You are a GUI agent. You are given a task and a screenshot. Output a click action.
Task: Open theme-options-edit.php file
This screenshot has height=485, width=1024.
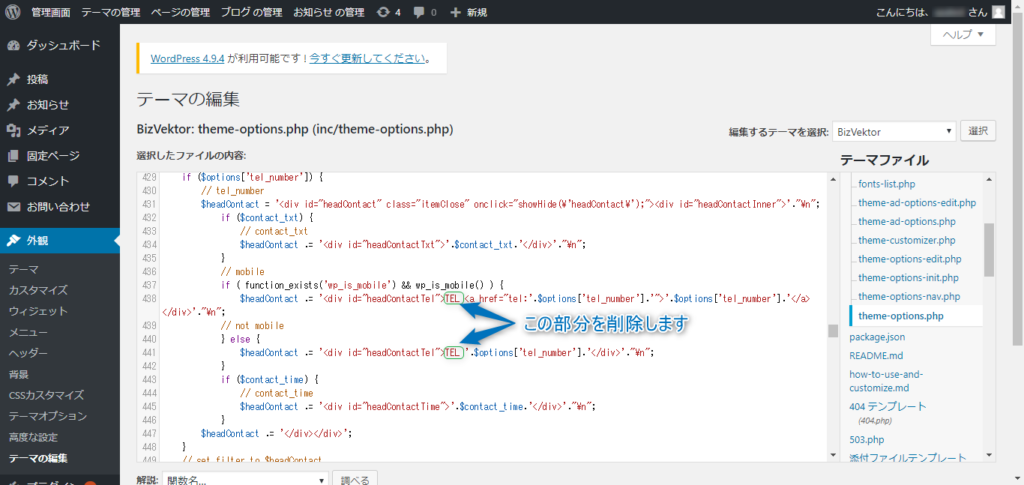click(x=910, y=259)
